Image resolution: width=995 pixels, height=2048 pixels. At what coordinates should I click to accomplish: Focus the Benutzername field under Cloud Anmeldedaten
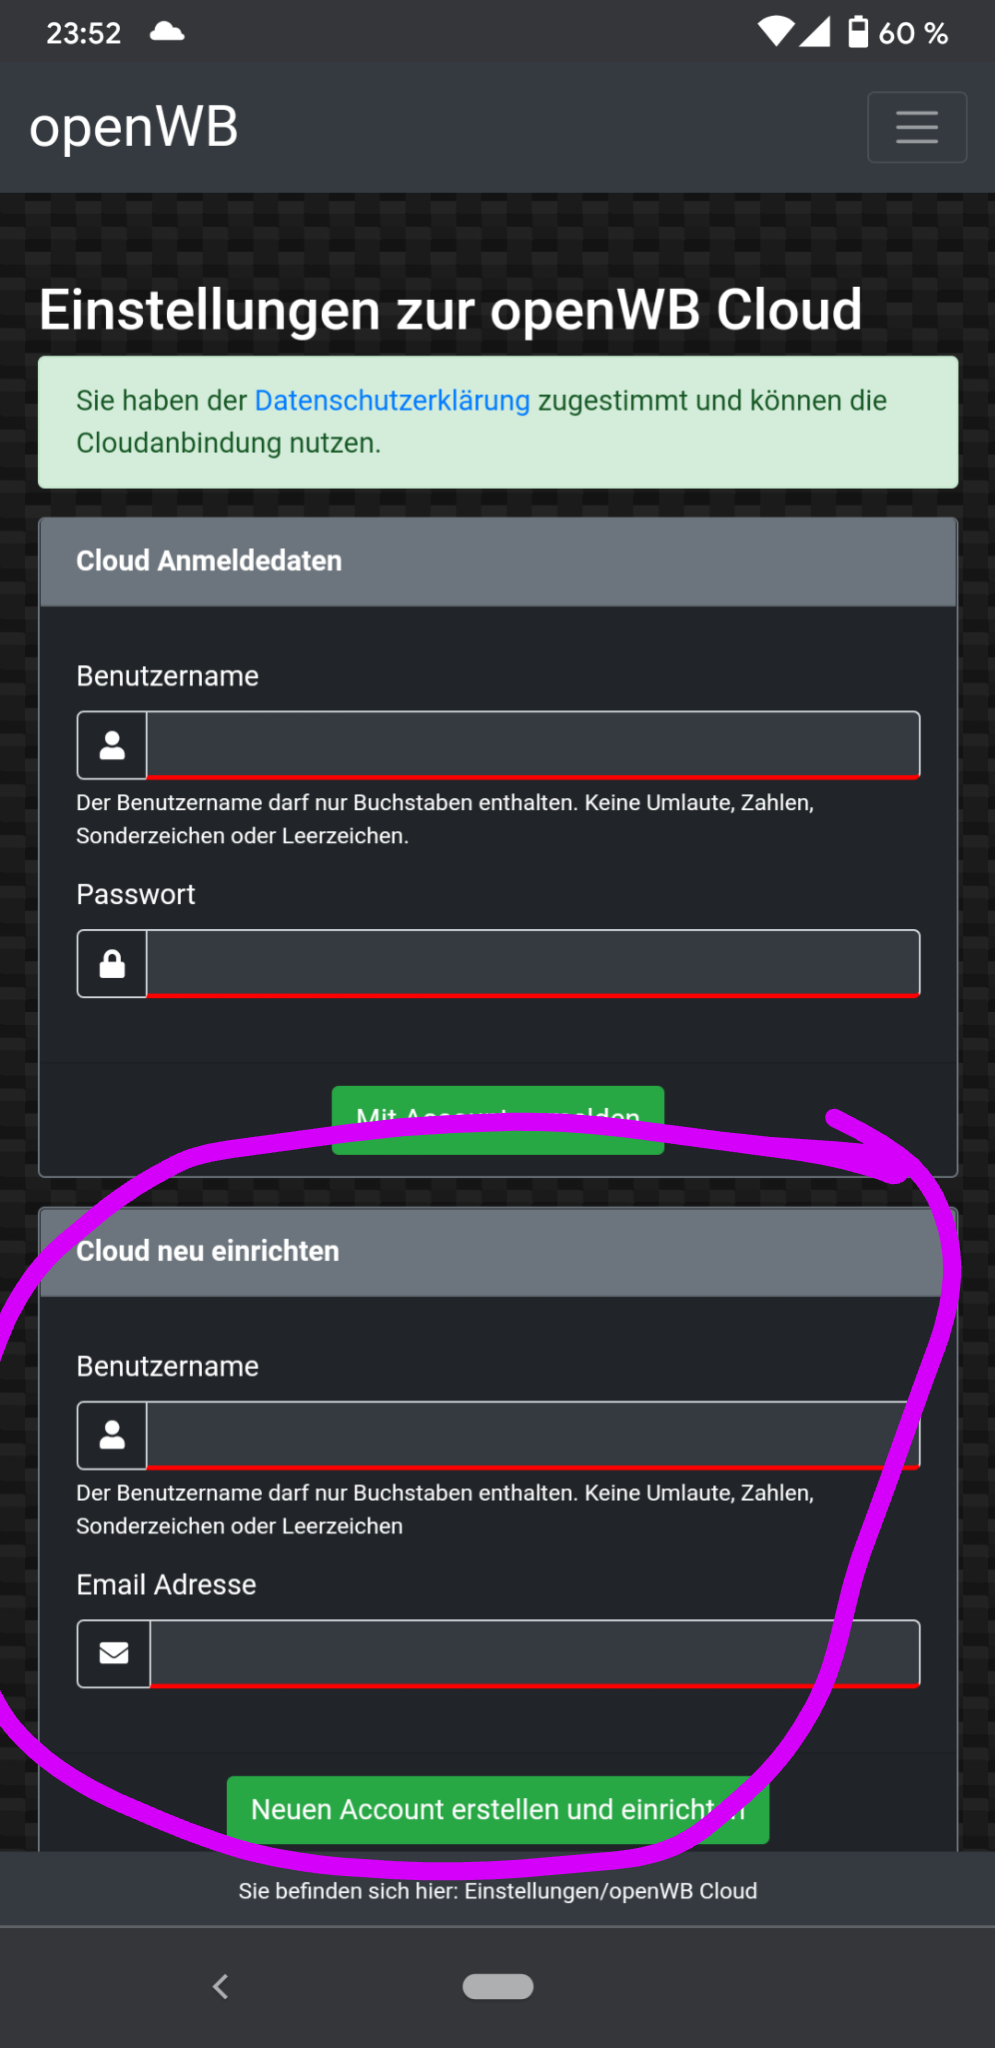click(x=532, y=745)
